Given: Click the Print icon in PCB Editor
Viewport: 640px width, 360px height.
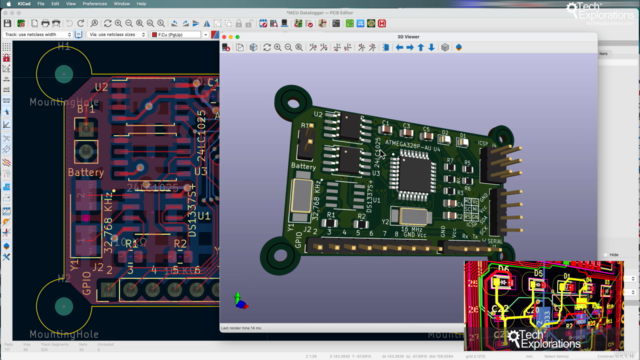Looking at the screenshot, I should (45, 24).
